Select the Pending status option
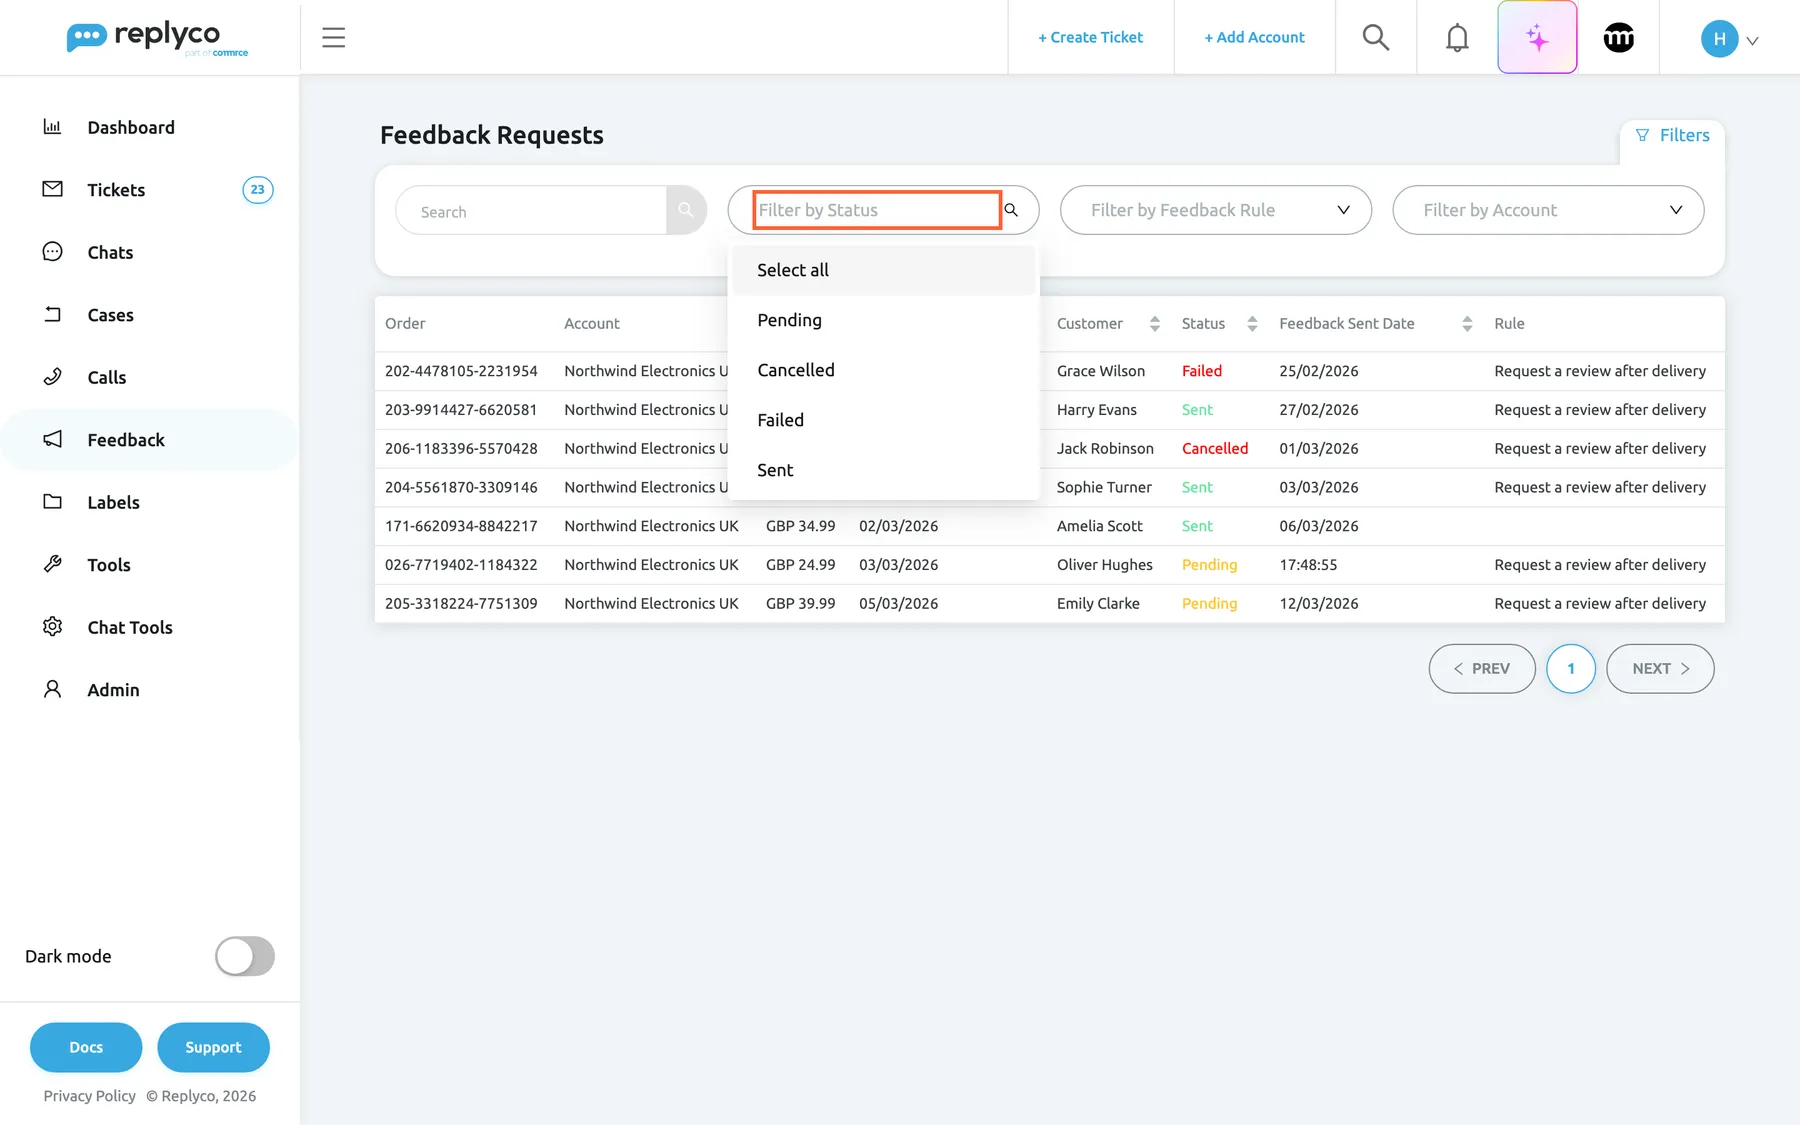The image size is (1800, 1125). (883, 320)
